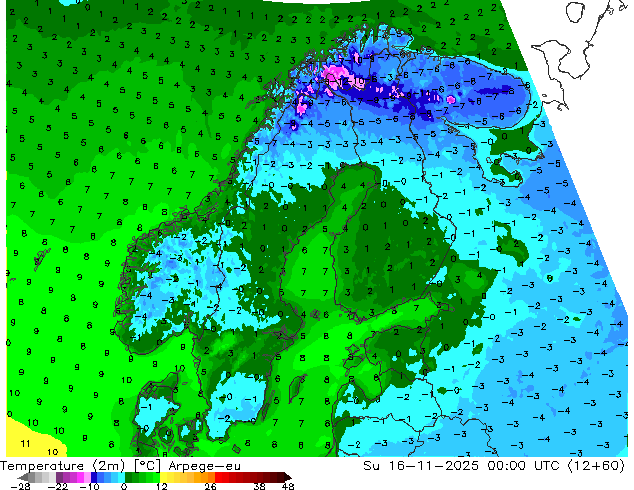
Task: Click the '11' value in yellow map area
Action: click(25, 444)
